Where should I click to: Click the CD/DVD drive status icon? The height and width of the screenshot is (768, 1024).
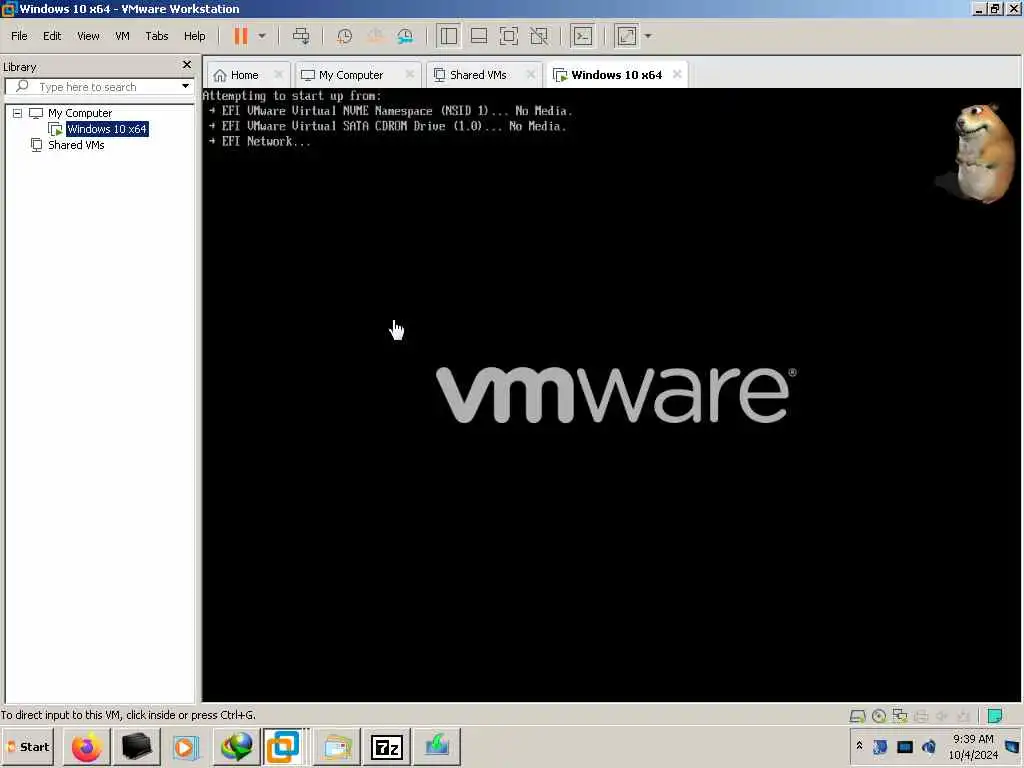click(879, 716)
